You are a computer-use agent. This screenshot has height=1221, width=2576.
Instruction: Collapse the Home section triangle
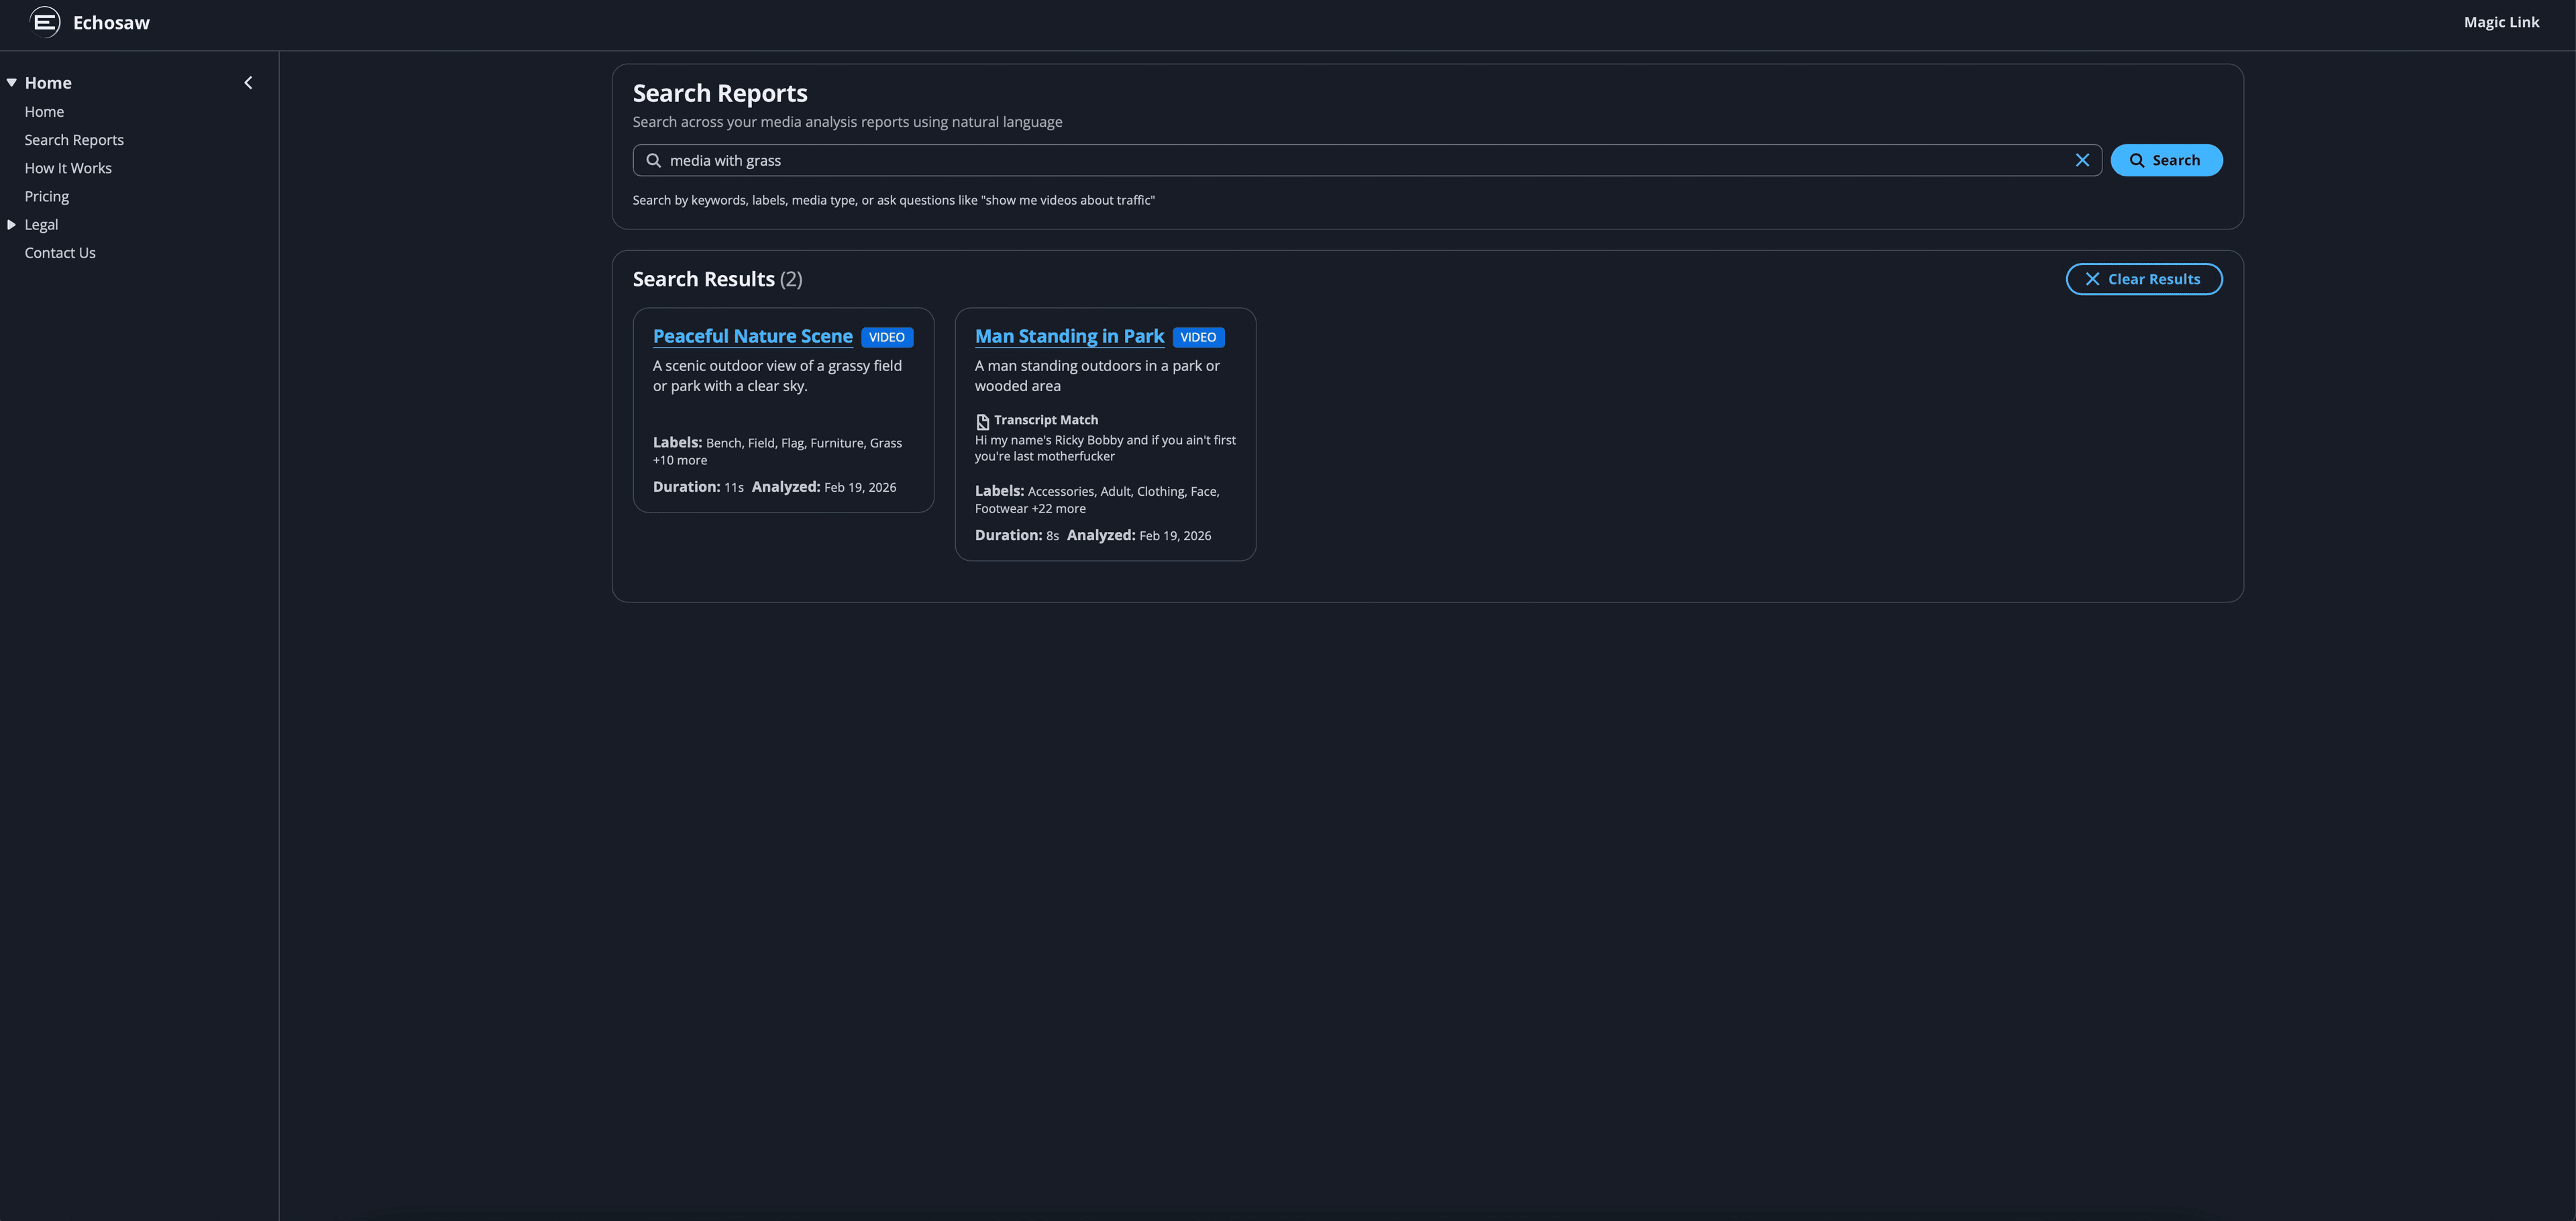(11, 82)
